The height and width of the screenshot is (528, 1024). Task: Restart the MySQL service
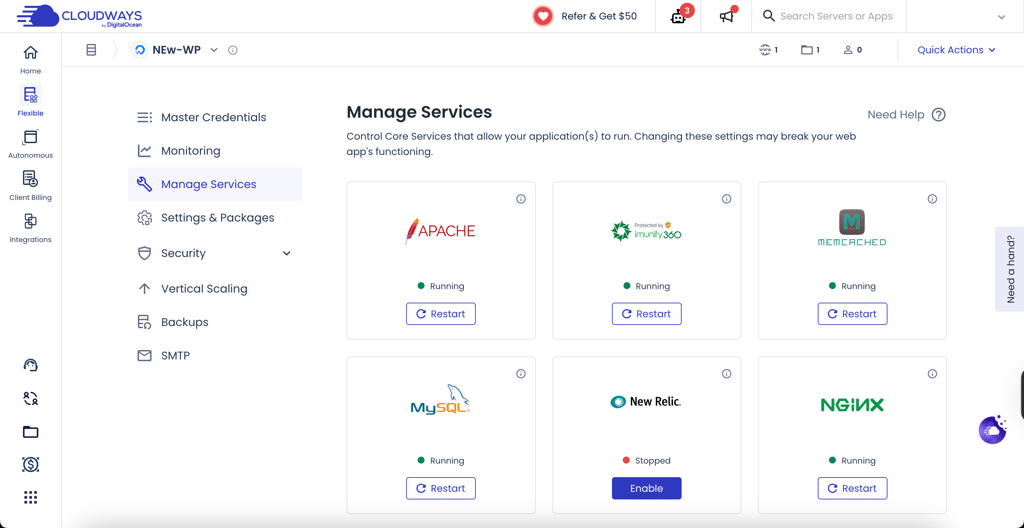tap(441, 488)
